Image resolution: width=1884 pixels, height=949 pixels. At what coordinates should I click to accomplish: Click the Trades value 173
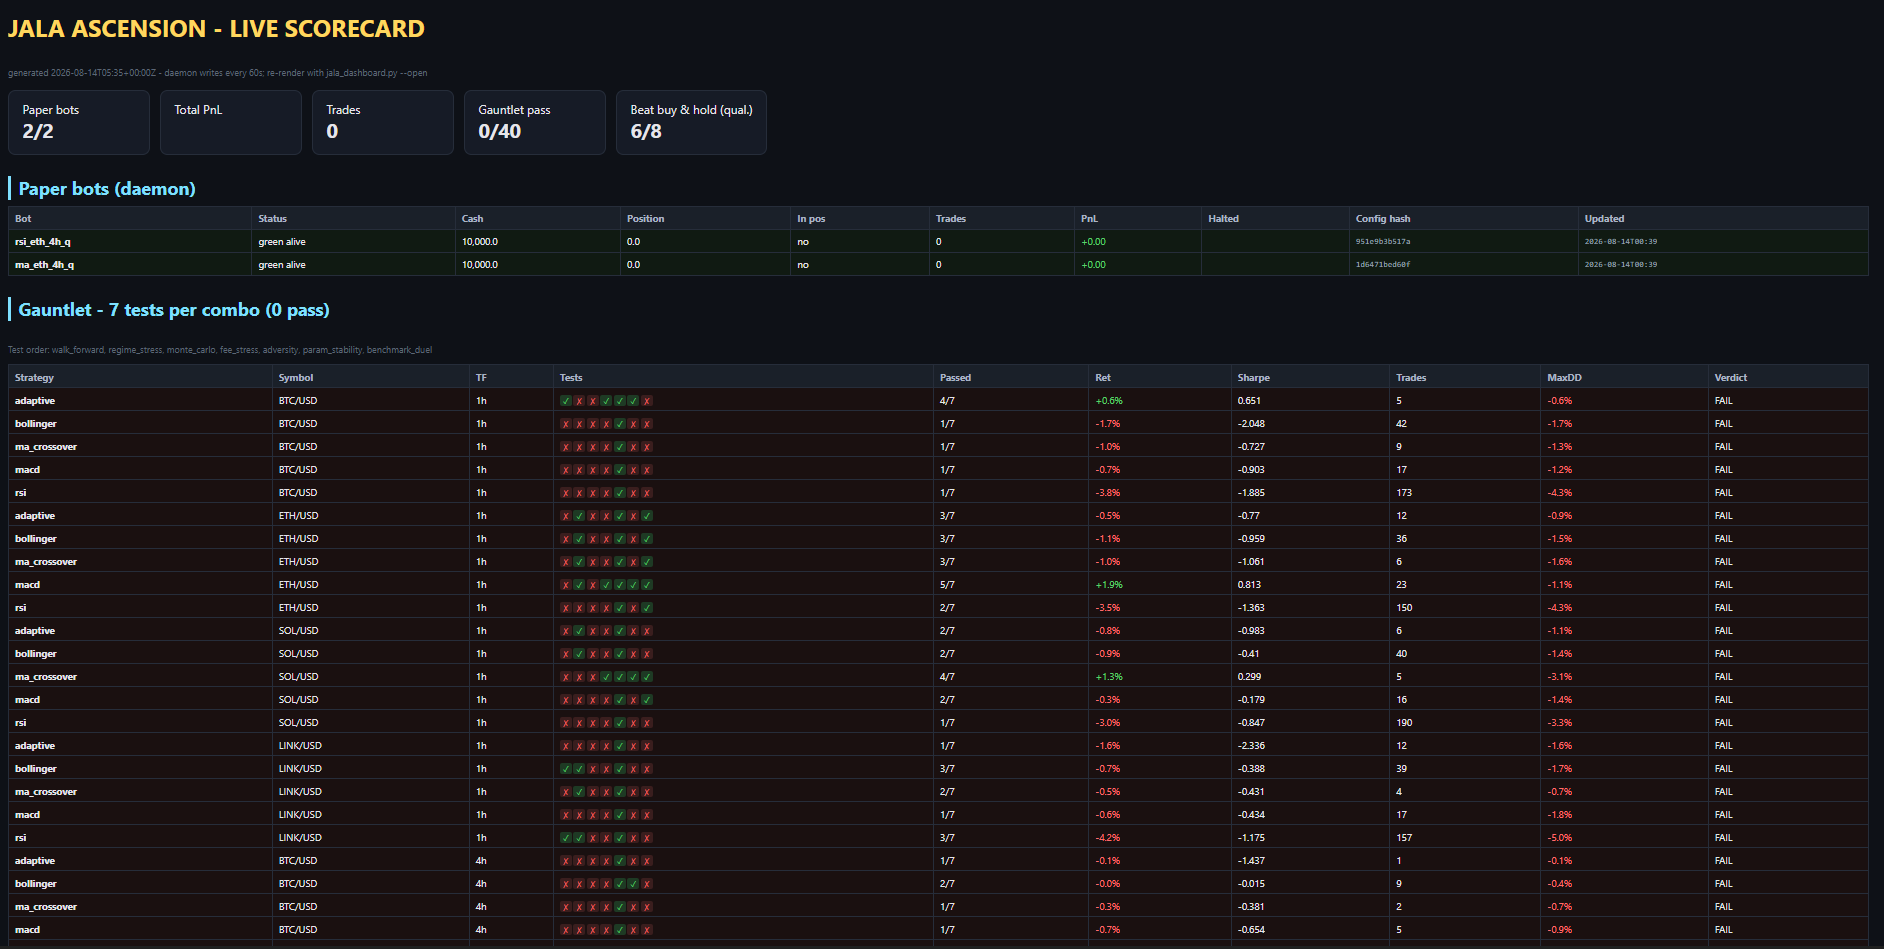[1404, 492]
